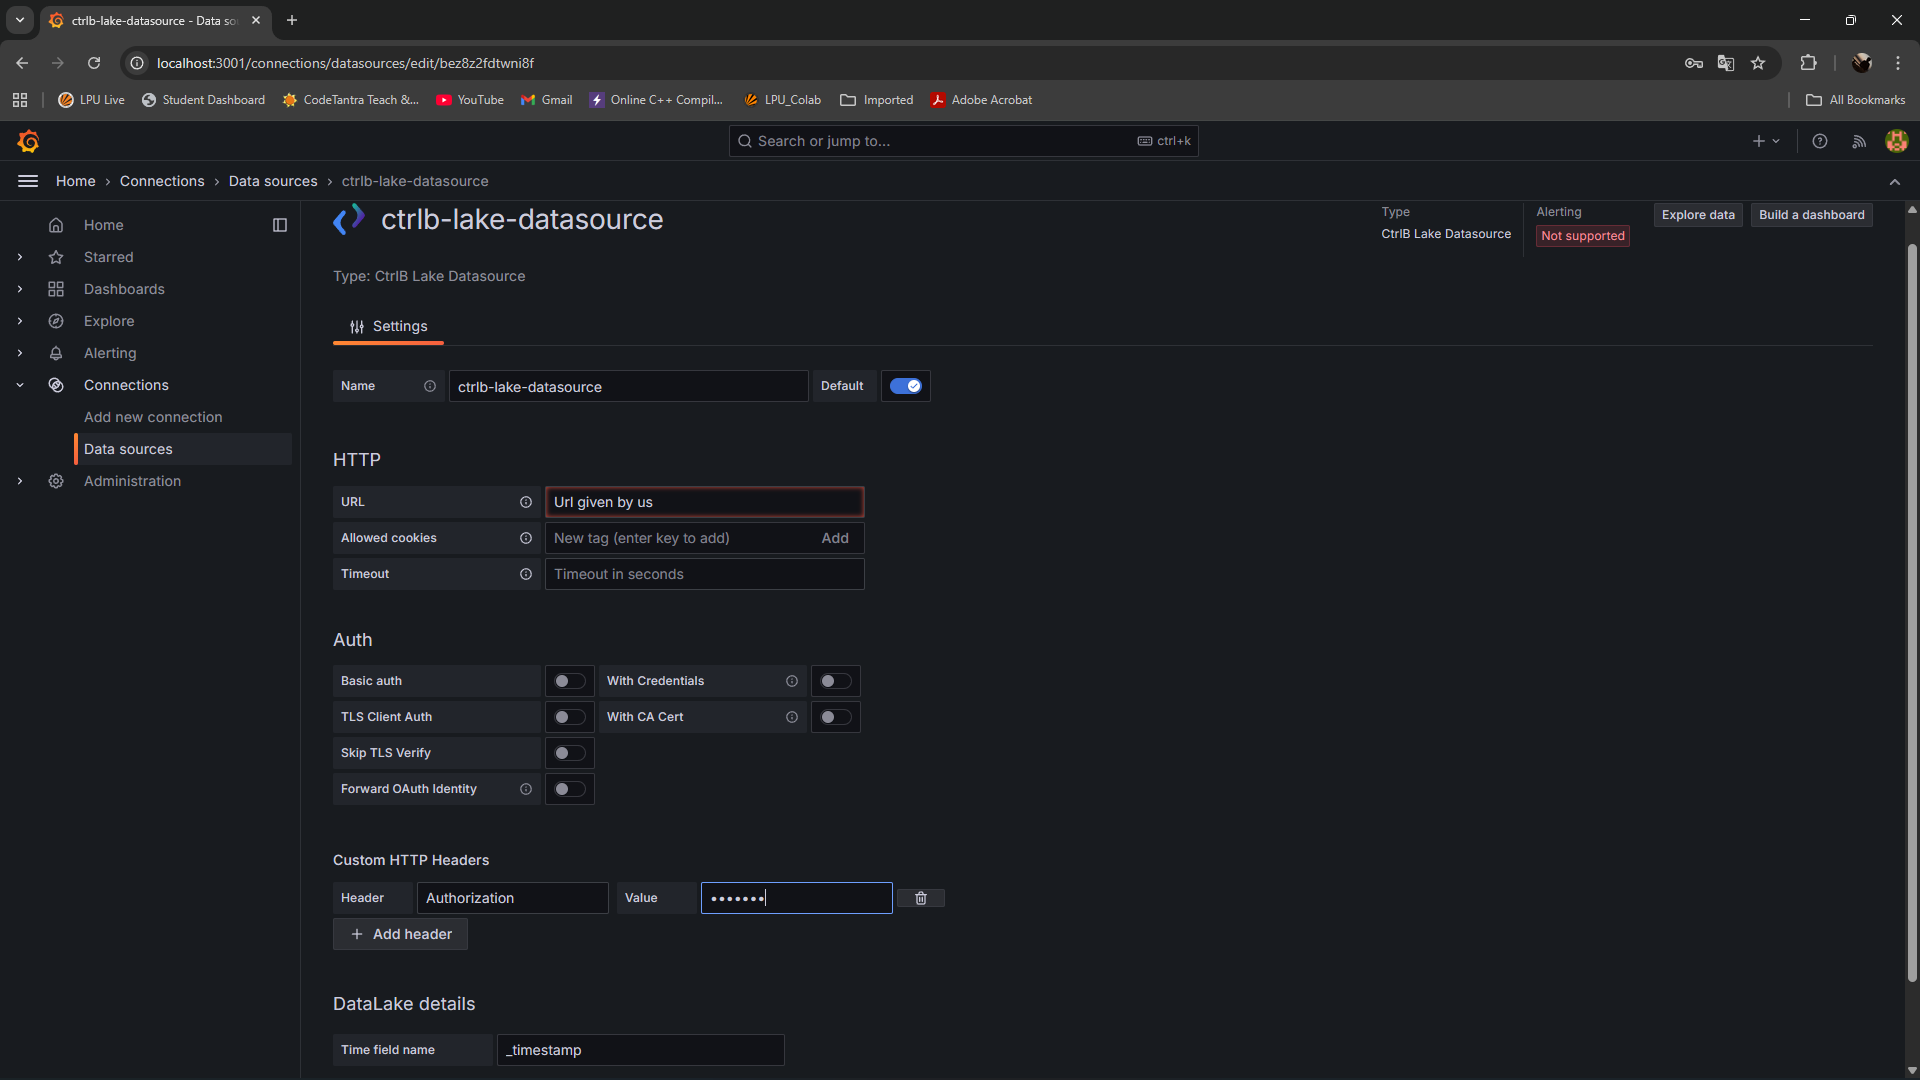Open the news RSS feed icon
The height and width of the screenshot is (1080, 1920).
[x=1859, y=141]
